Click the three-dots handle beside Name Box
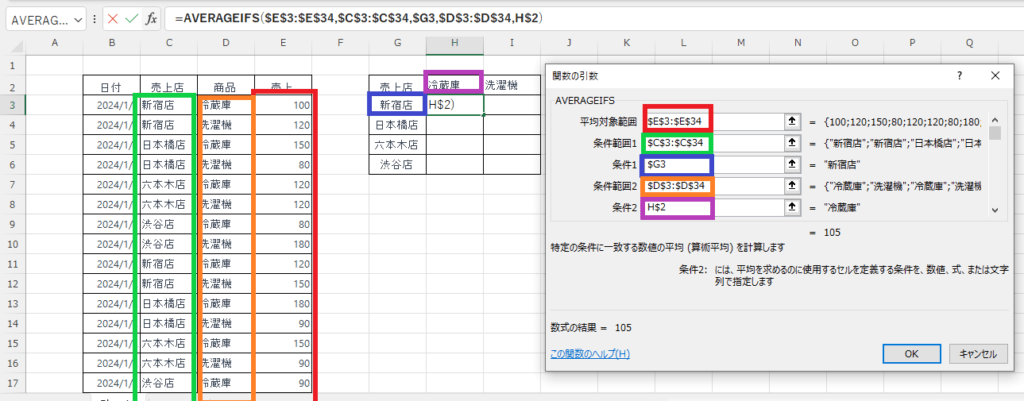The height and width of the screenshot is (401, 1024). [96, 20]
